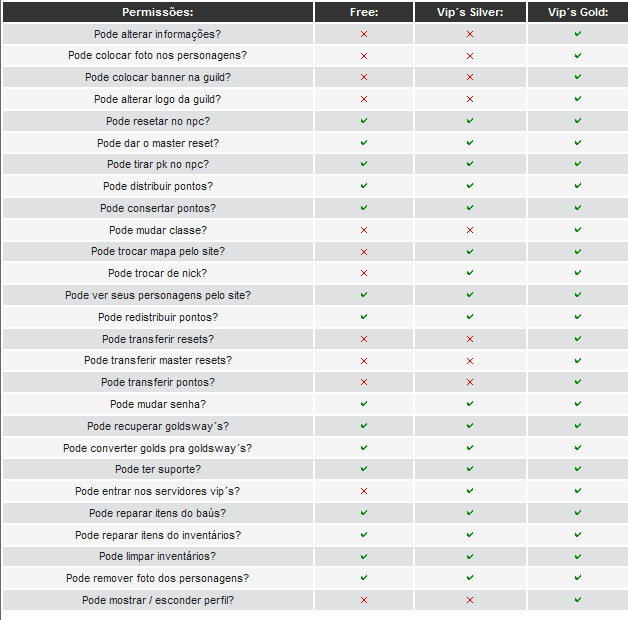Click the 'Pode limpar inventários?' row label
This screenshot has width=628, height=620.
click(x=158, y=556)
